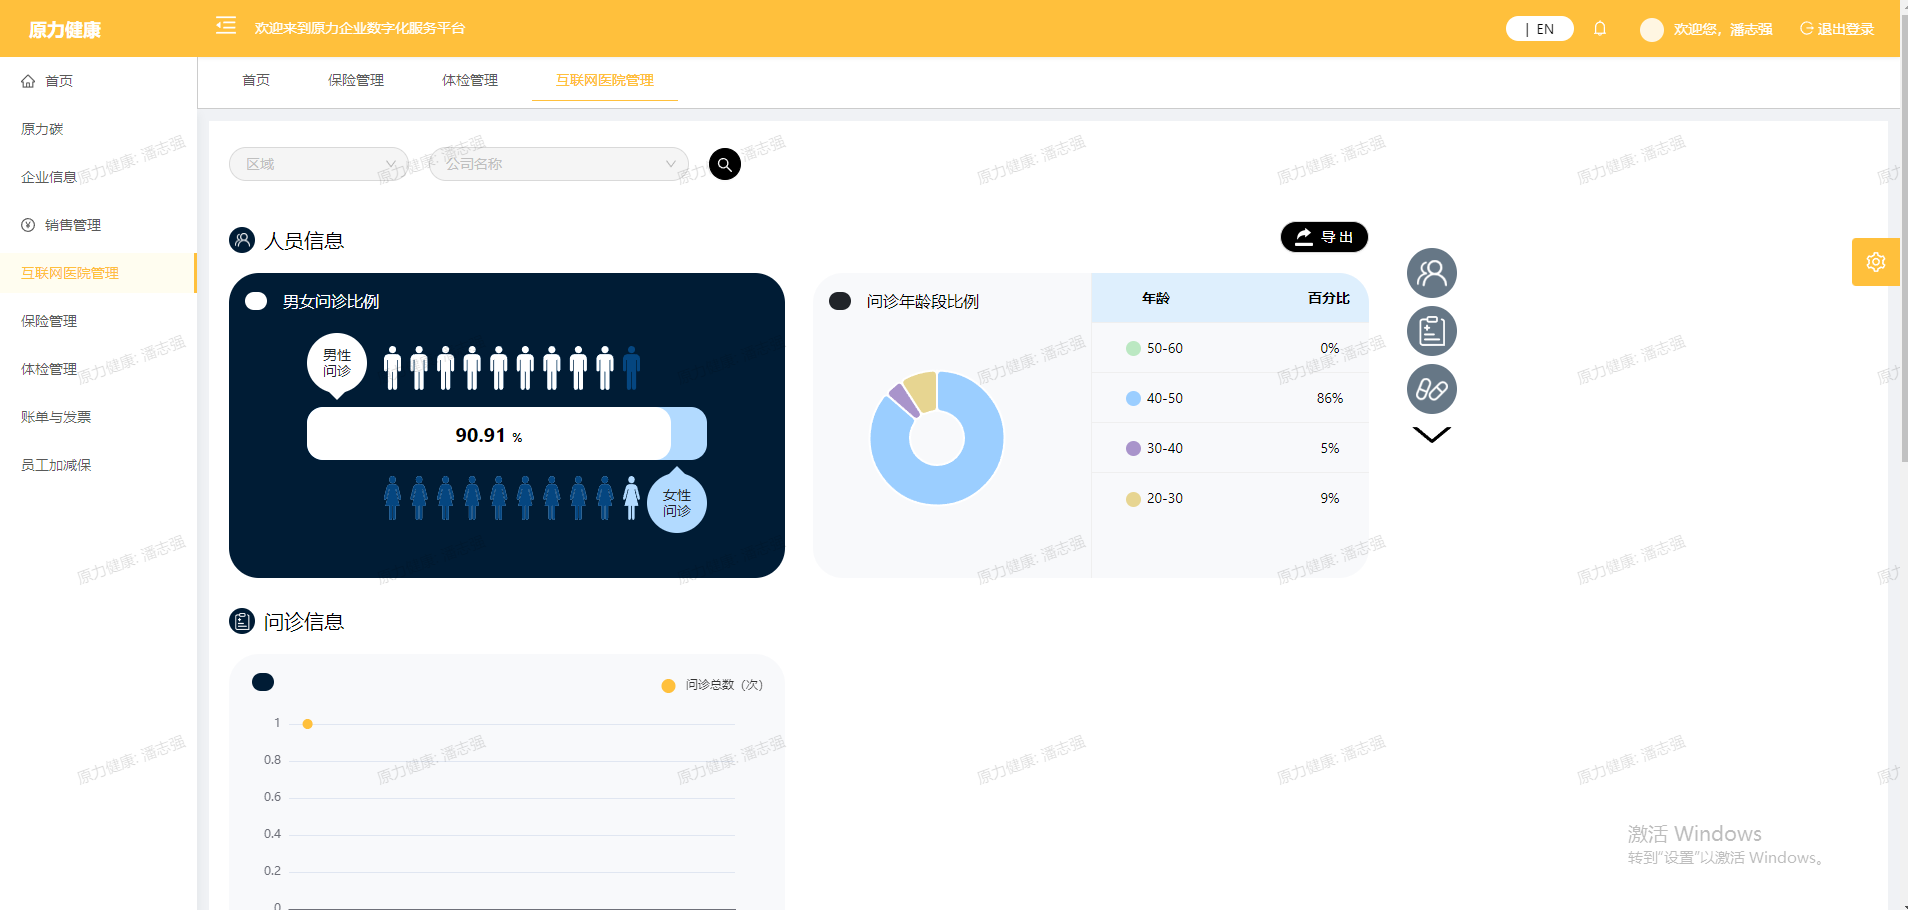Select 互联网医院管理 in the sidebar
Image resolution: width=1908 pixels, height=910 pixels.
[x=98, y=273]
